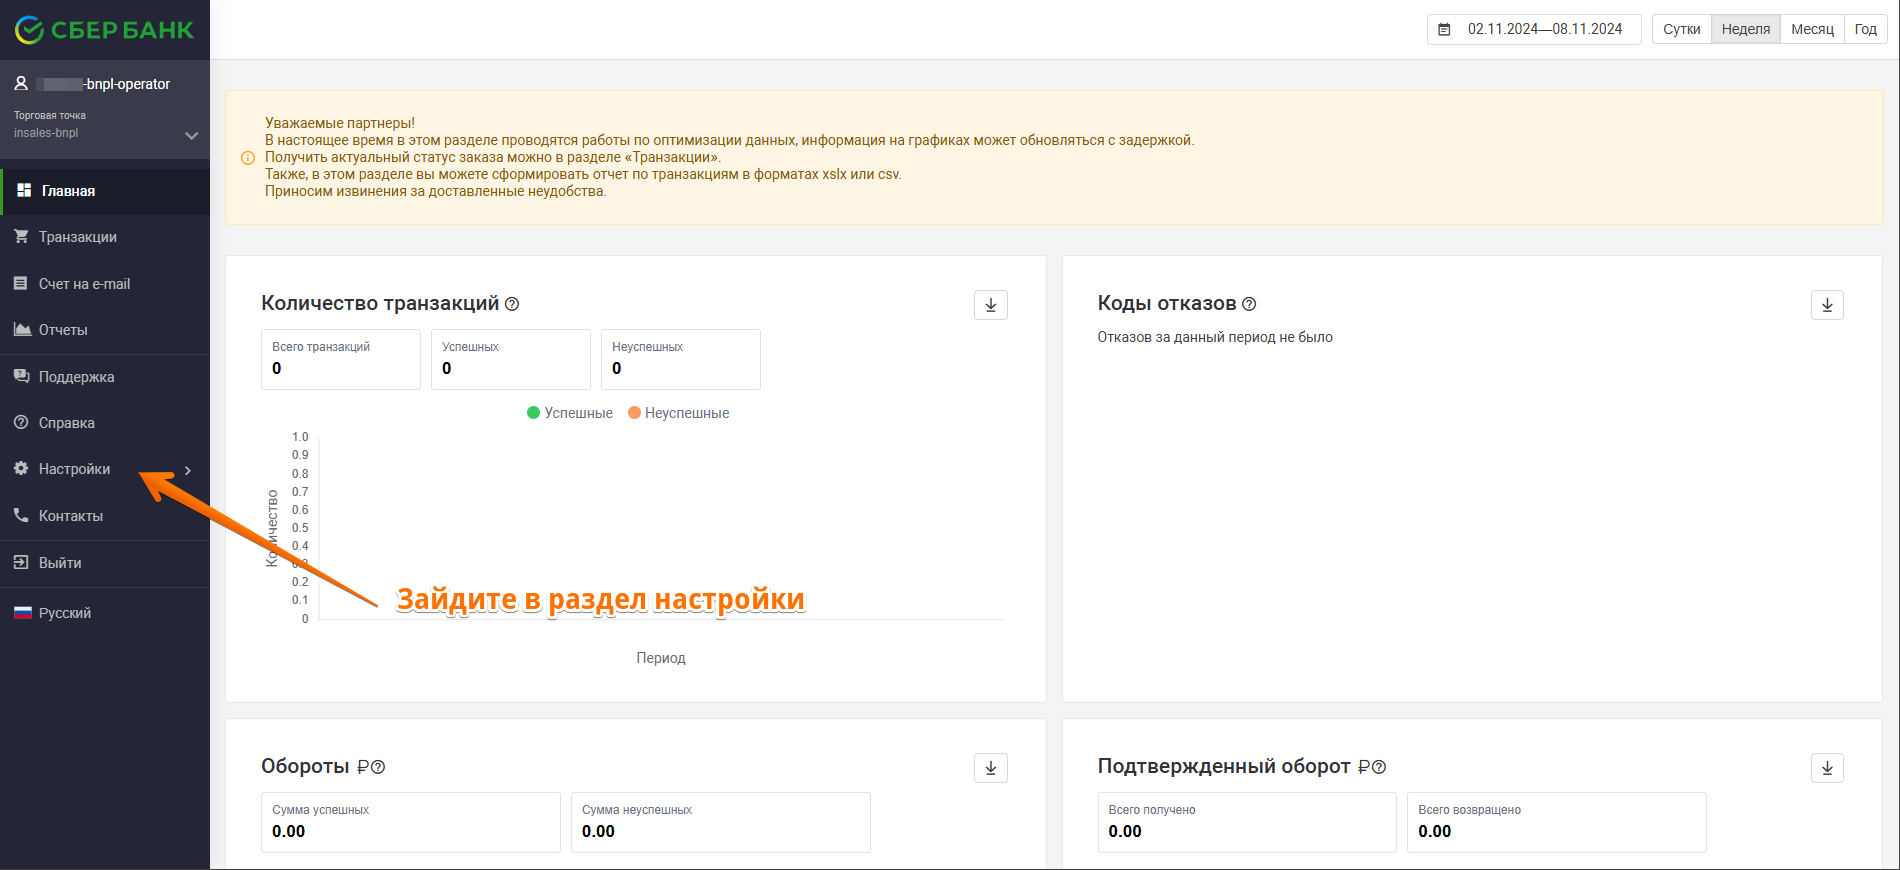Expand the Настройки submenu arrow
Image resolution: width=1900 pixels, height=870 pixels.
(x=187, y=470)
